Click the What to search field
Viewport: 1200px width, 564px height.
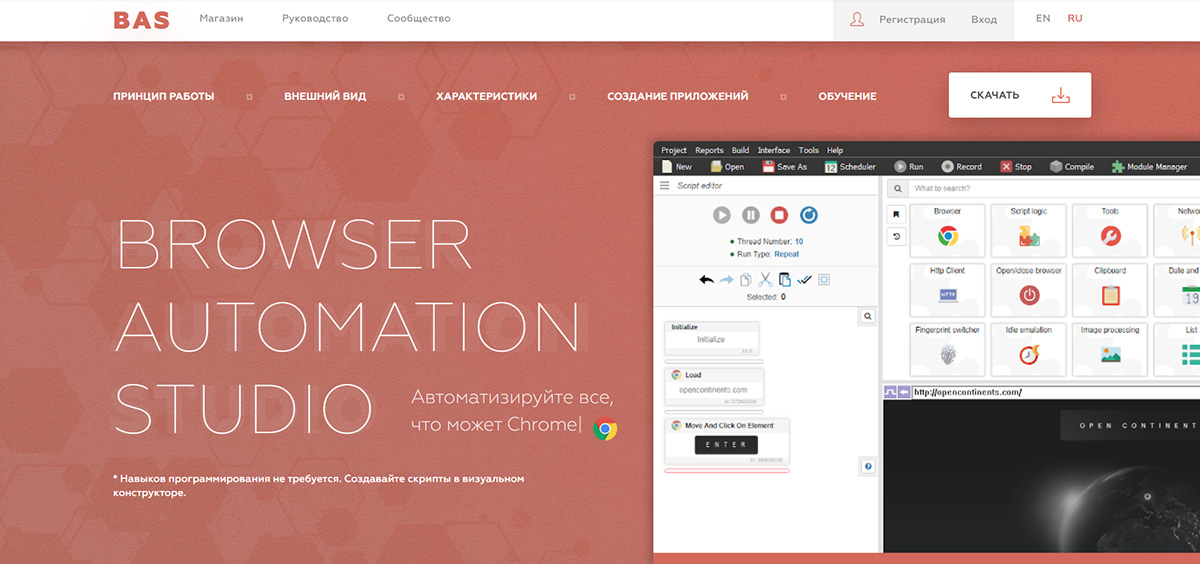pos(1054,188)
